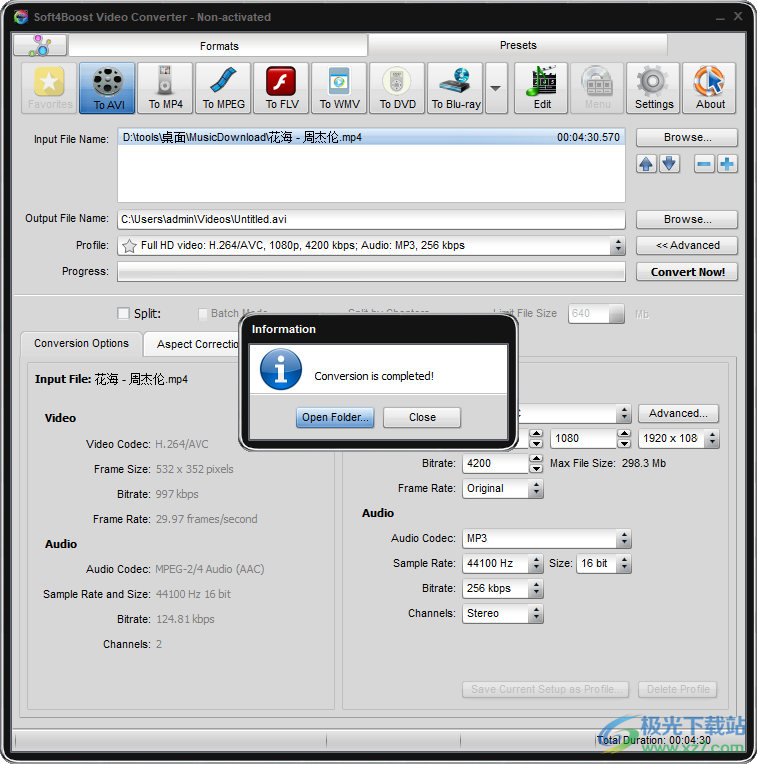The width and height of the screenshot is (757, 764).
Task: Browse for output file location
Action: pos(687,219)
